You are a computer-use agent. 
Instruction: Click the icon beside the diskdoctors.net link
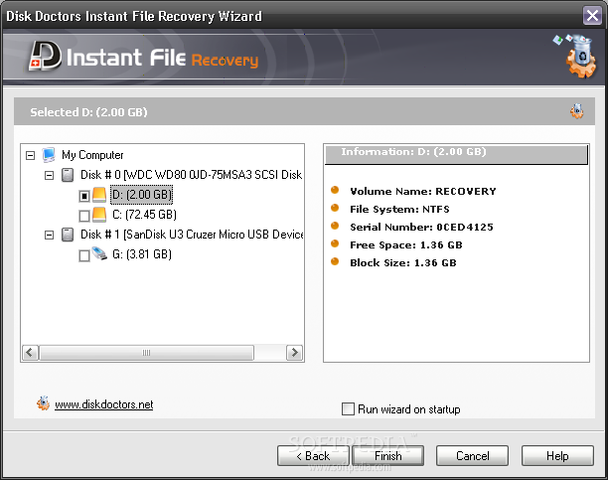click(43, 404)
